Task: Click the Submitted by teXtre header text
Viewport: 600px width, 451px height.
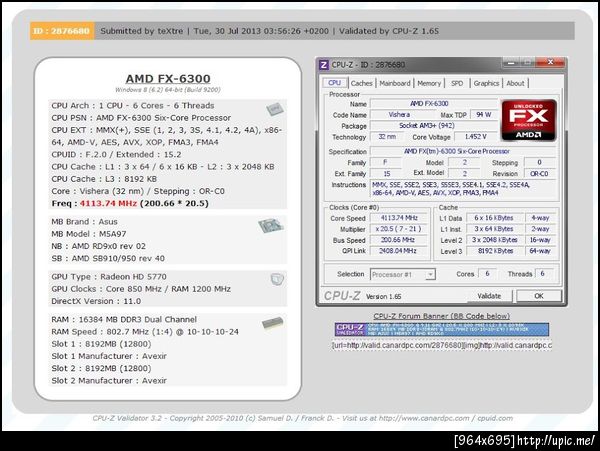Action: 142,31
